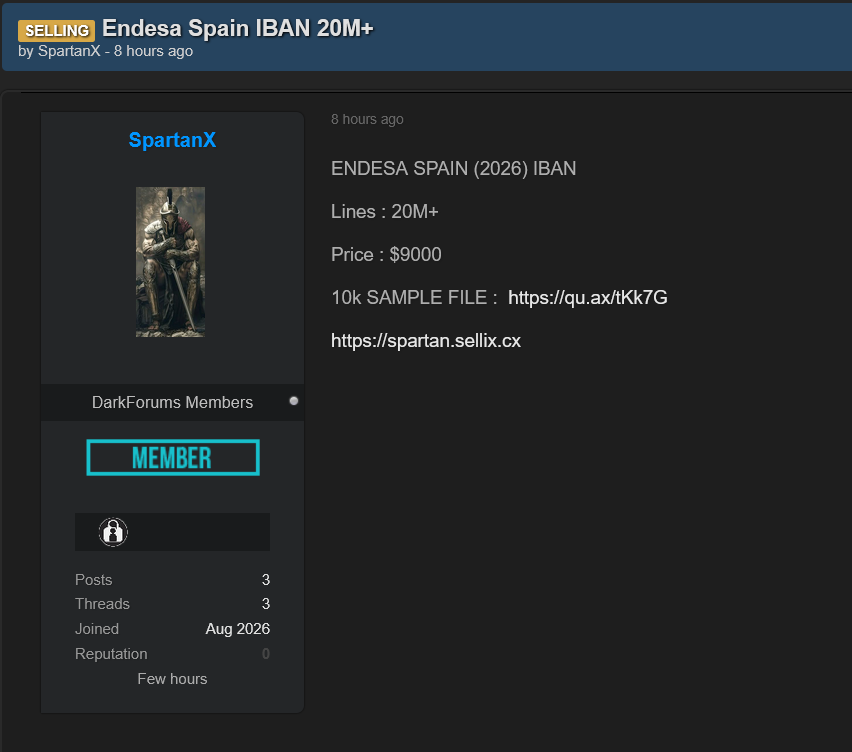This screenshot has width=852, height=752.
Task: Select the 'ENDESA SPAIN (2026) IBAN' line
Action: (454, 168)
